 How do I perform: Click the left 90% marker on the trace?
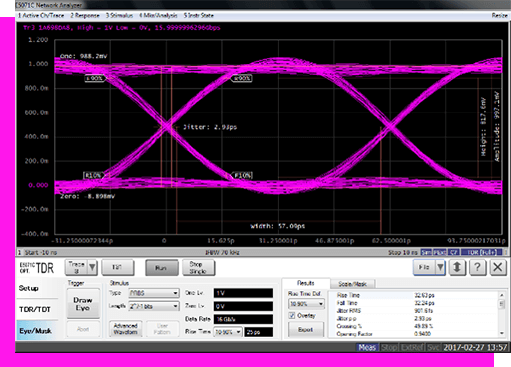[x=95, y=79]
